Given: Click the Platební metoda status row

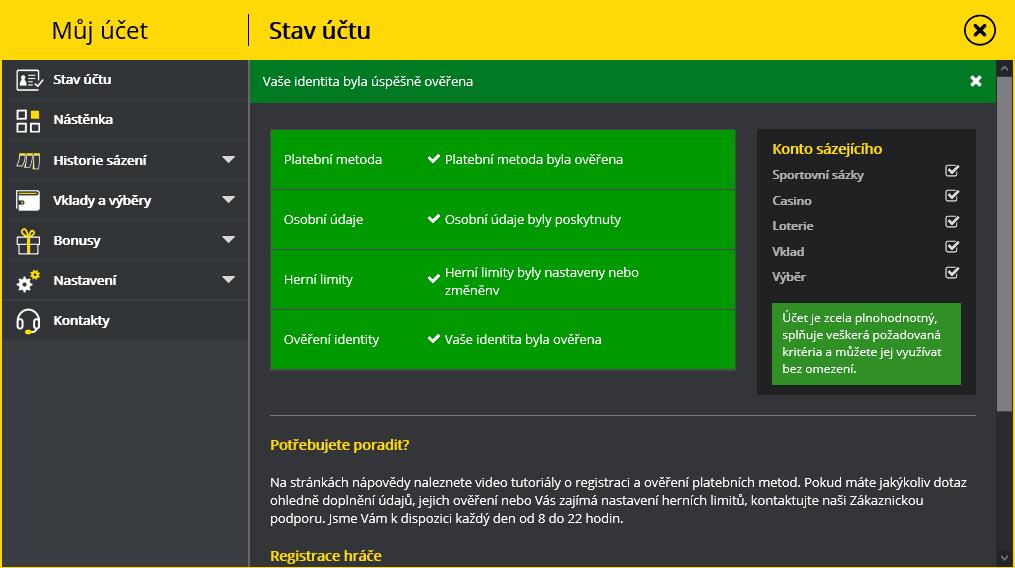Looking at the screenshot, I should [x=502, y=159].
